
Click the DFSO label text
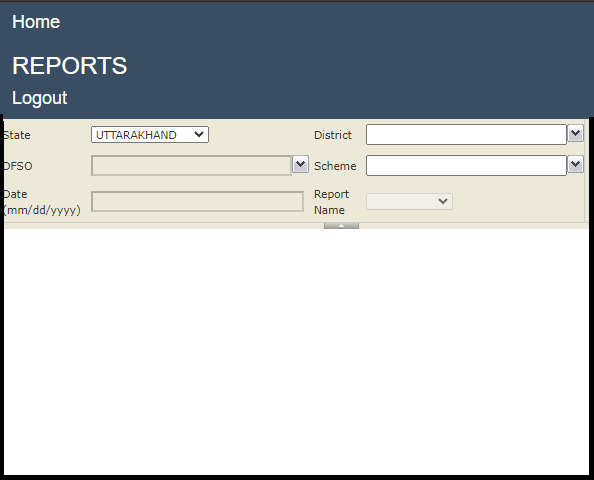click(18, 166)
